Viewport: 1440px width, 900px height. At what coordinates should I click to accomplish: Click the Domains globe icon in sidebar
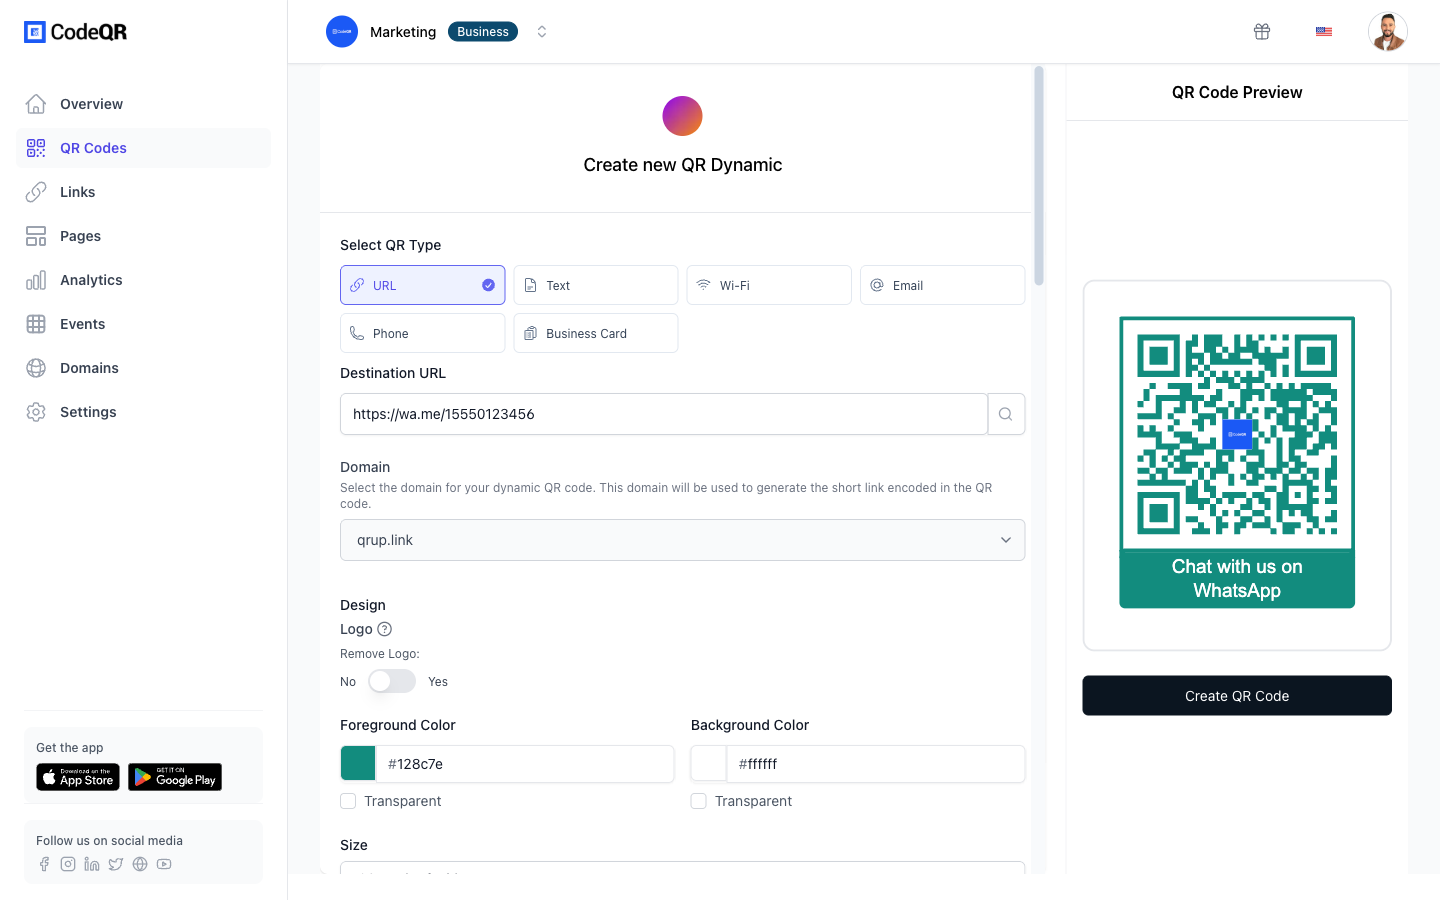pyautogui.click(x=36, y=368)
